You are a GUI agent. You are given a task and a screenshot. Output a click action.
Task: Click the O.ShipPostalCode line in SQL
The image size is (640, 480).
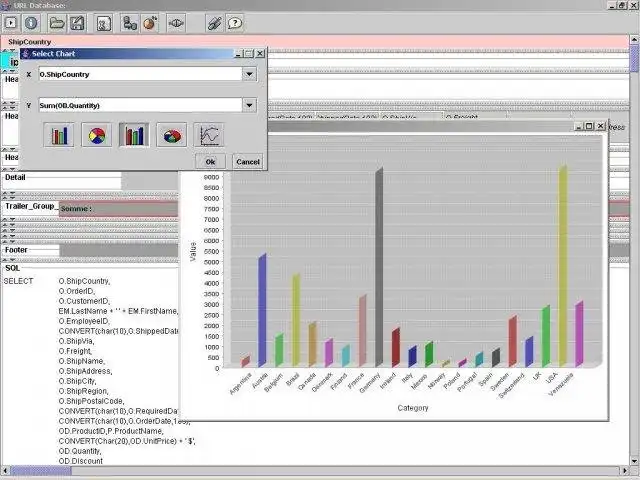[x=91, y=401]
